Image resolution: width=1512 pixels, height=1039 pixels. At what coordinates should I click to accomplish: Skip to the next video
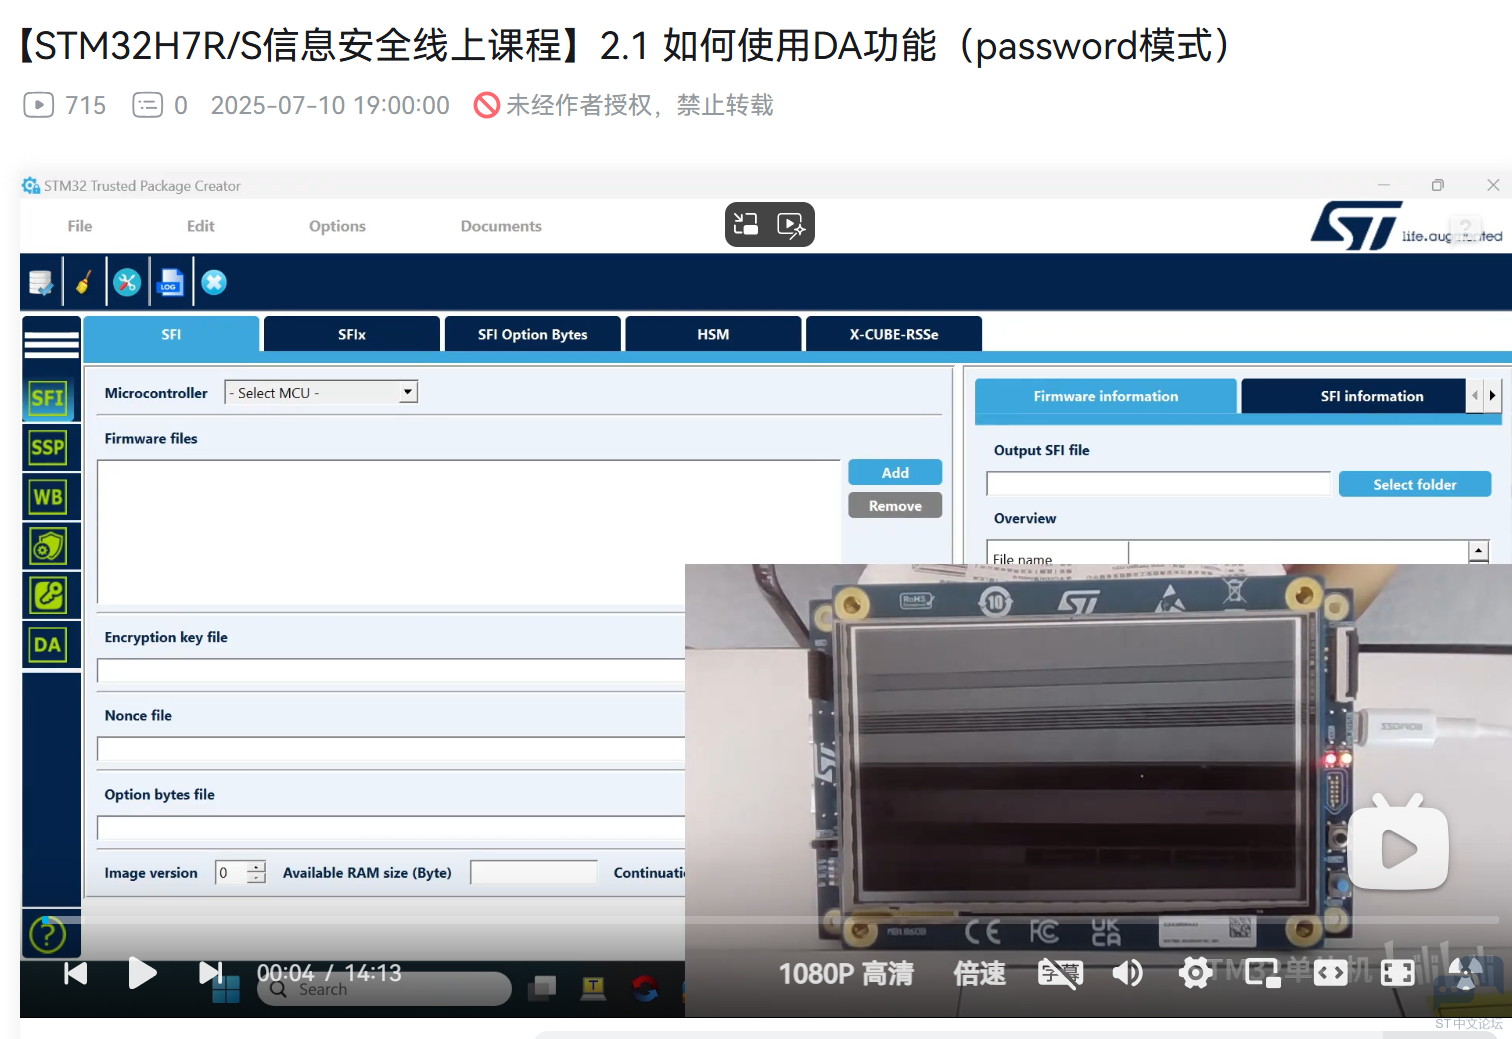[x=210, y=973]
